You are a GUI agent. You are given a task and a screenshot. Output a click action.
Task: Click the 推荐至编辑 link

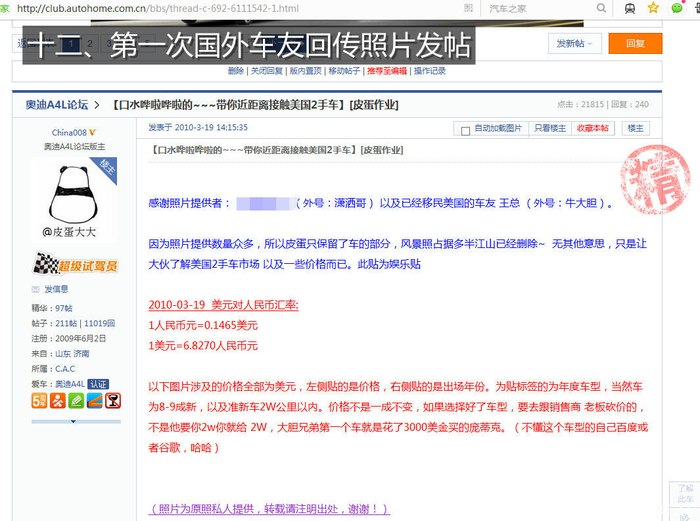[x=386, y=71]
